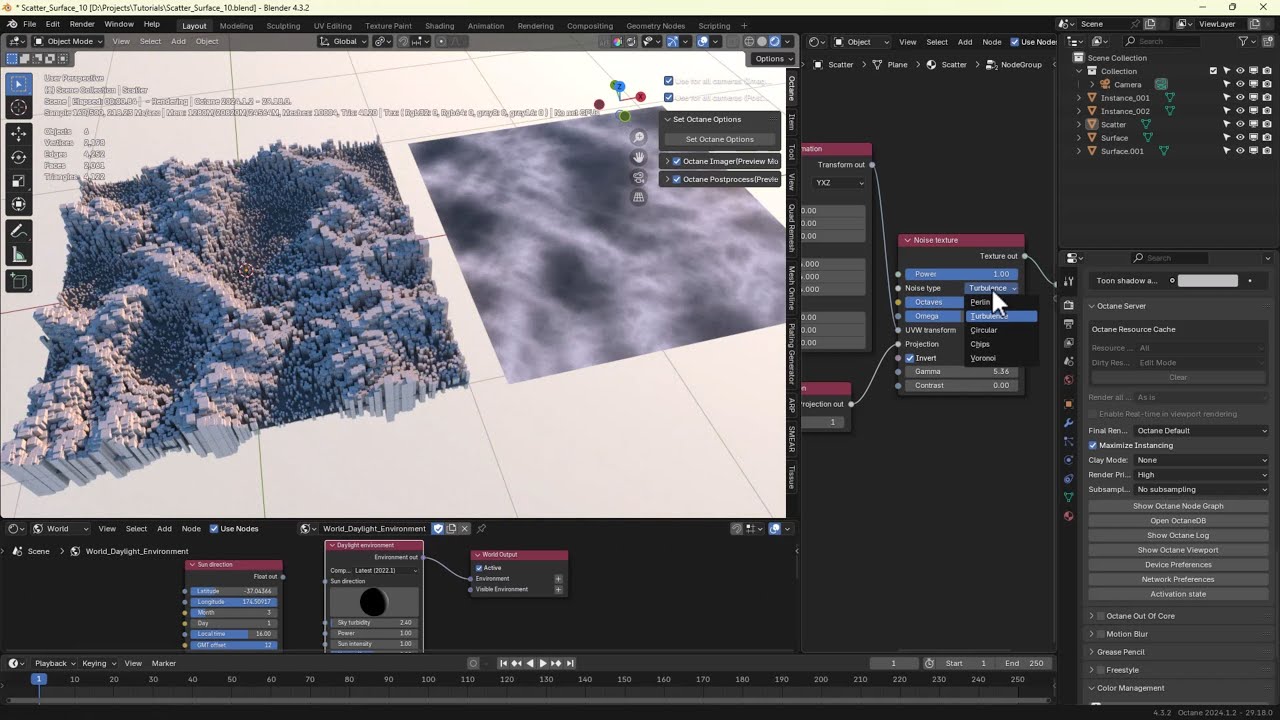Choose Voronoi from noise type list
The height and width of the screenshot is (720, 1280).
(x=1000, y=358)
